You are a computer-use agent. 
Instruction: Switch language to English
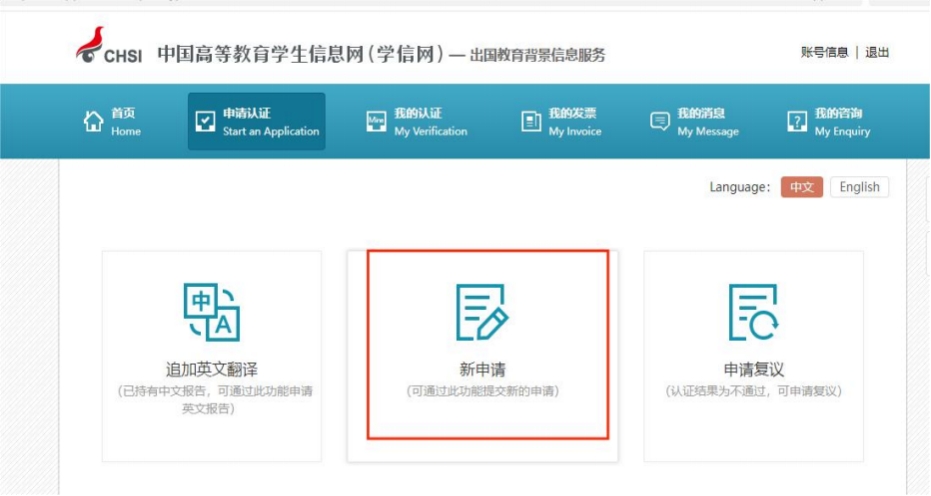point(859,187)
